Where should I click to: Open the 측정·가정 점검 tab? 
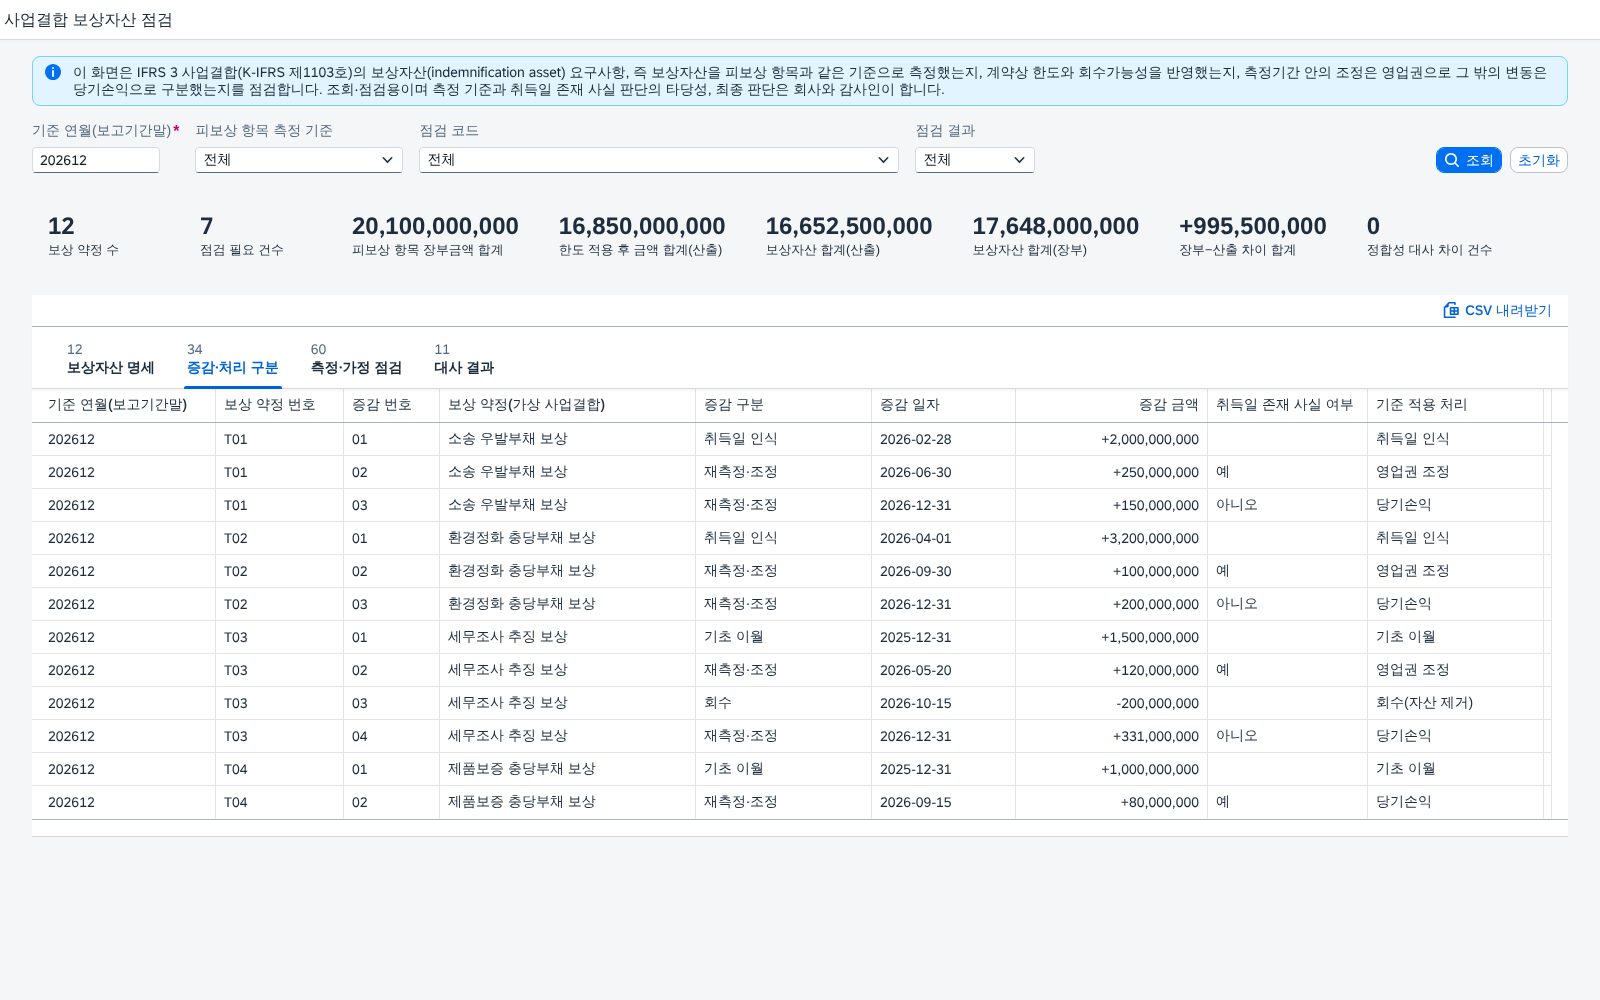pyautogui.click(x=356, y=359)
